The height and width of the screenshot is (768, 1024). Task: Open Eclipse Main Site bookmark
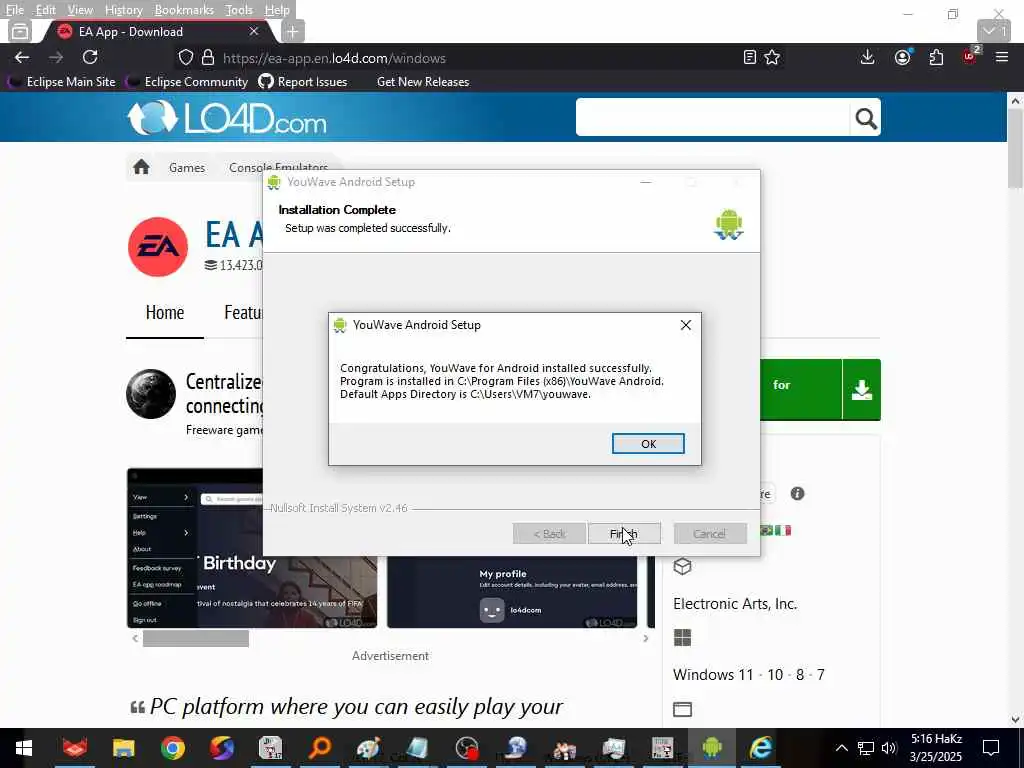click(x=61, y=82)
